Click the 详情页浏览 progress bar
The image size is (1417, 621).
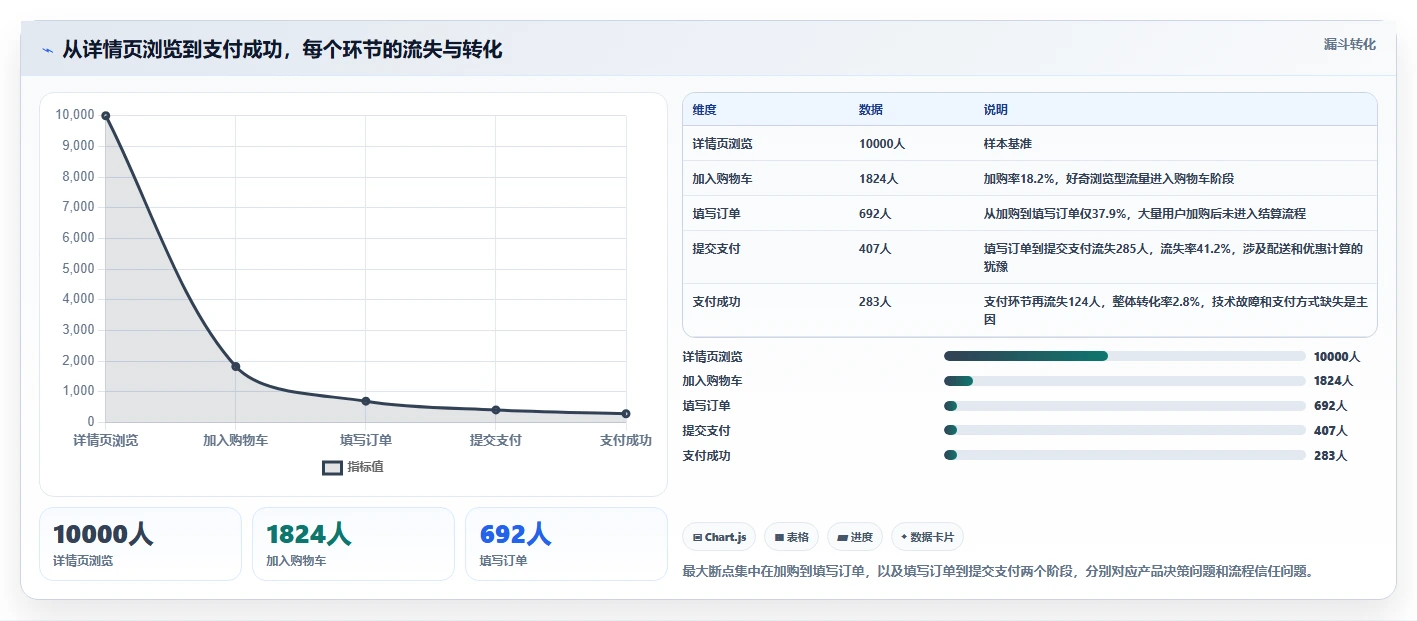tap(1125, 356)
